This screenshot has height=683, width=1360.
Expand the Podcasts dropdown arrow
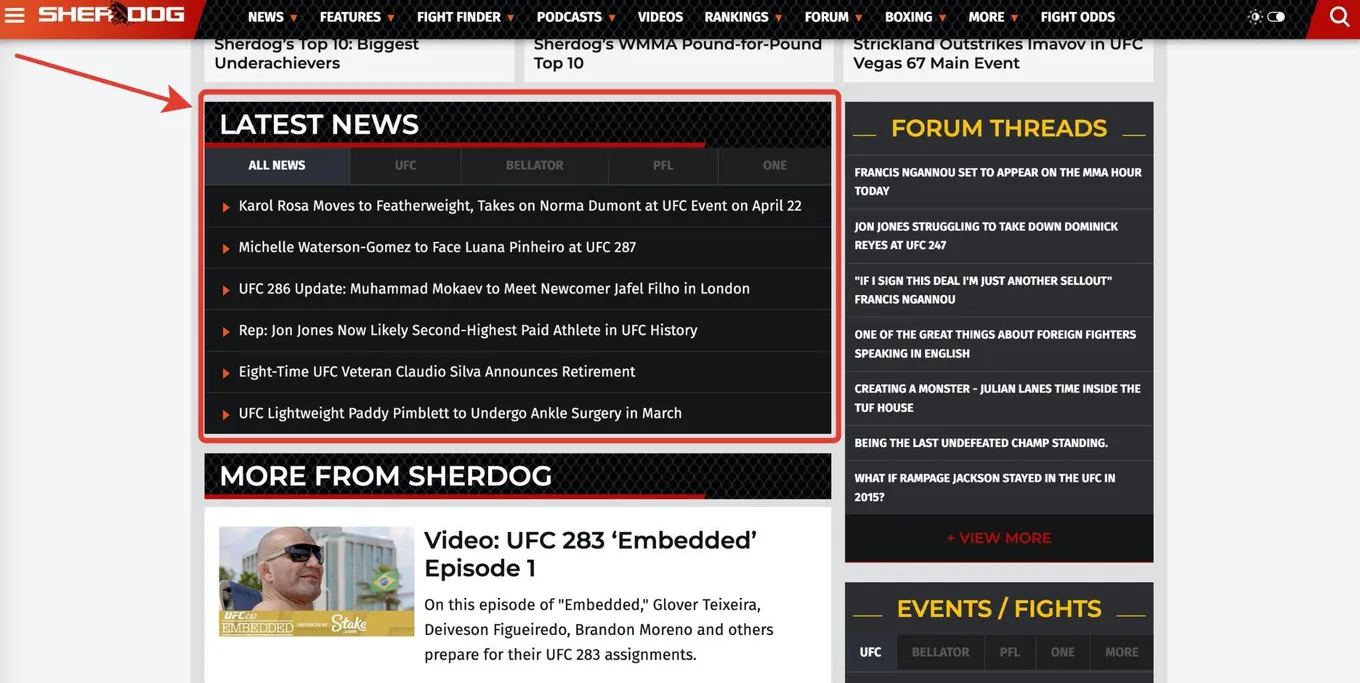(x=612, y=18)
